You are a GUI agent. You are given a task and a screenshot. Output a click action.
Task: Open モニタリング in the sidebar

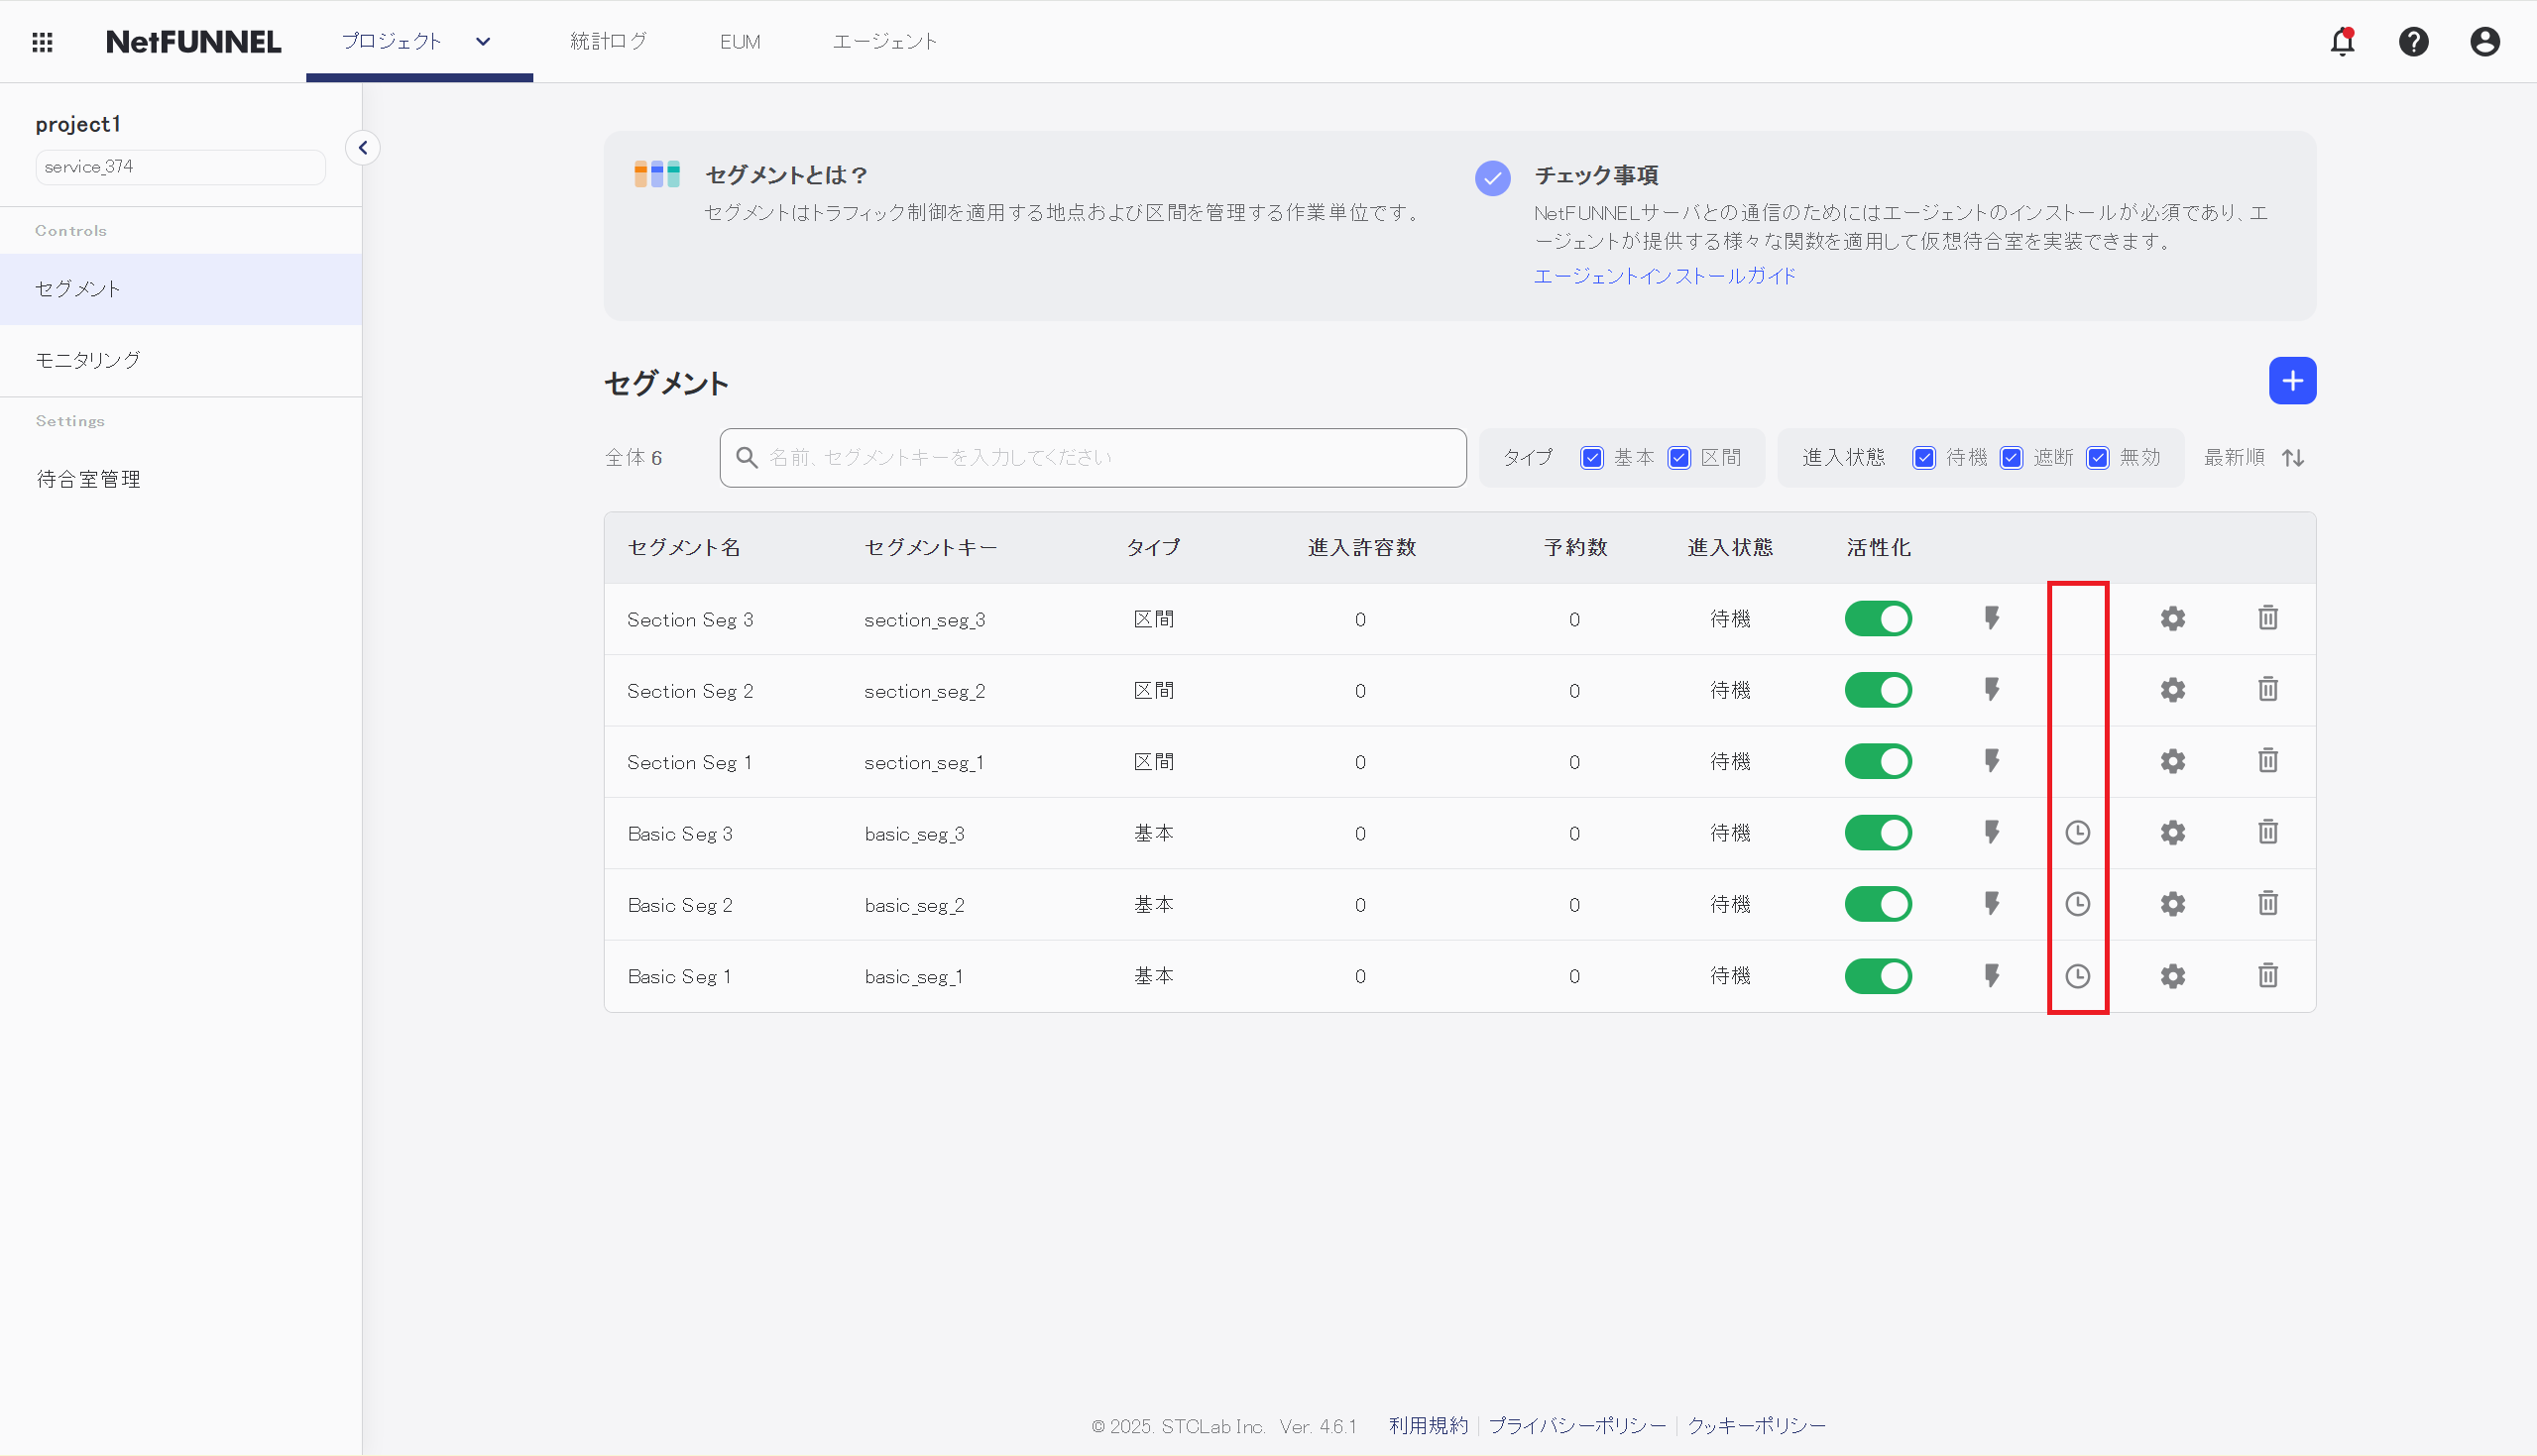coord(88,360)
